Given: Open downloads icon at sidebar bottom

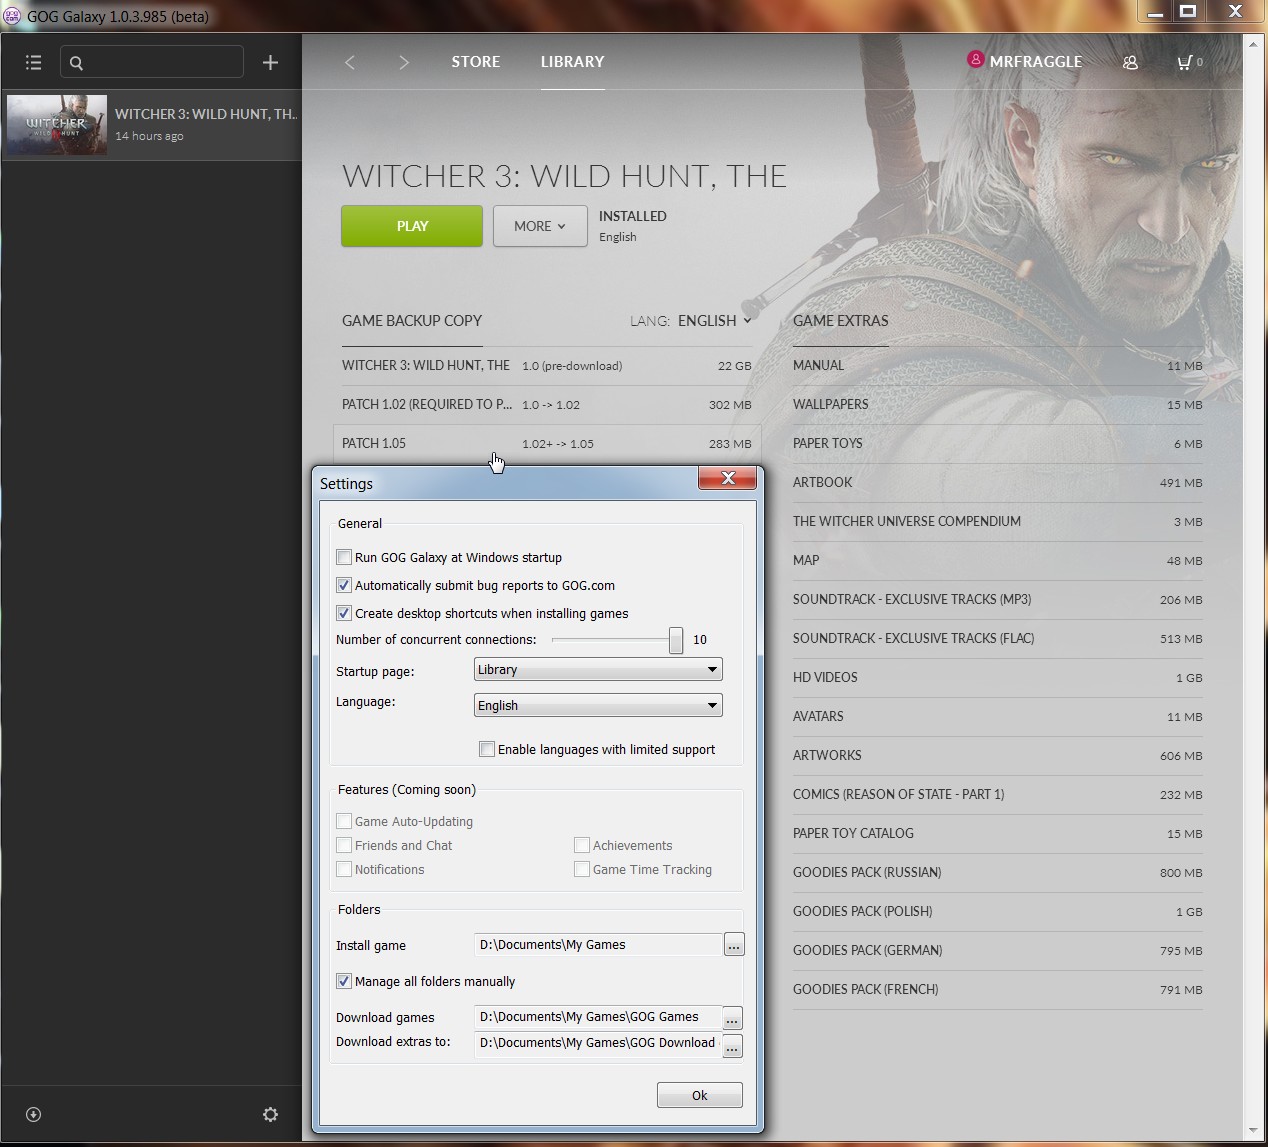Looking at the screenshot, I should click(33, 1114).
